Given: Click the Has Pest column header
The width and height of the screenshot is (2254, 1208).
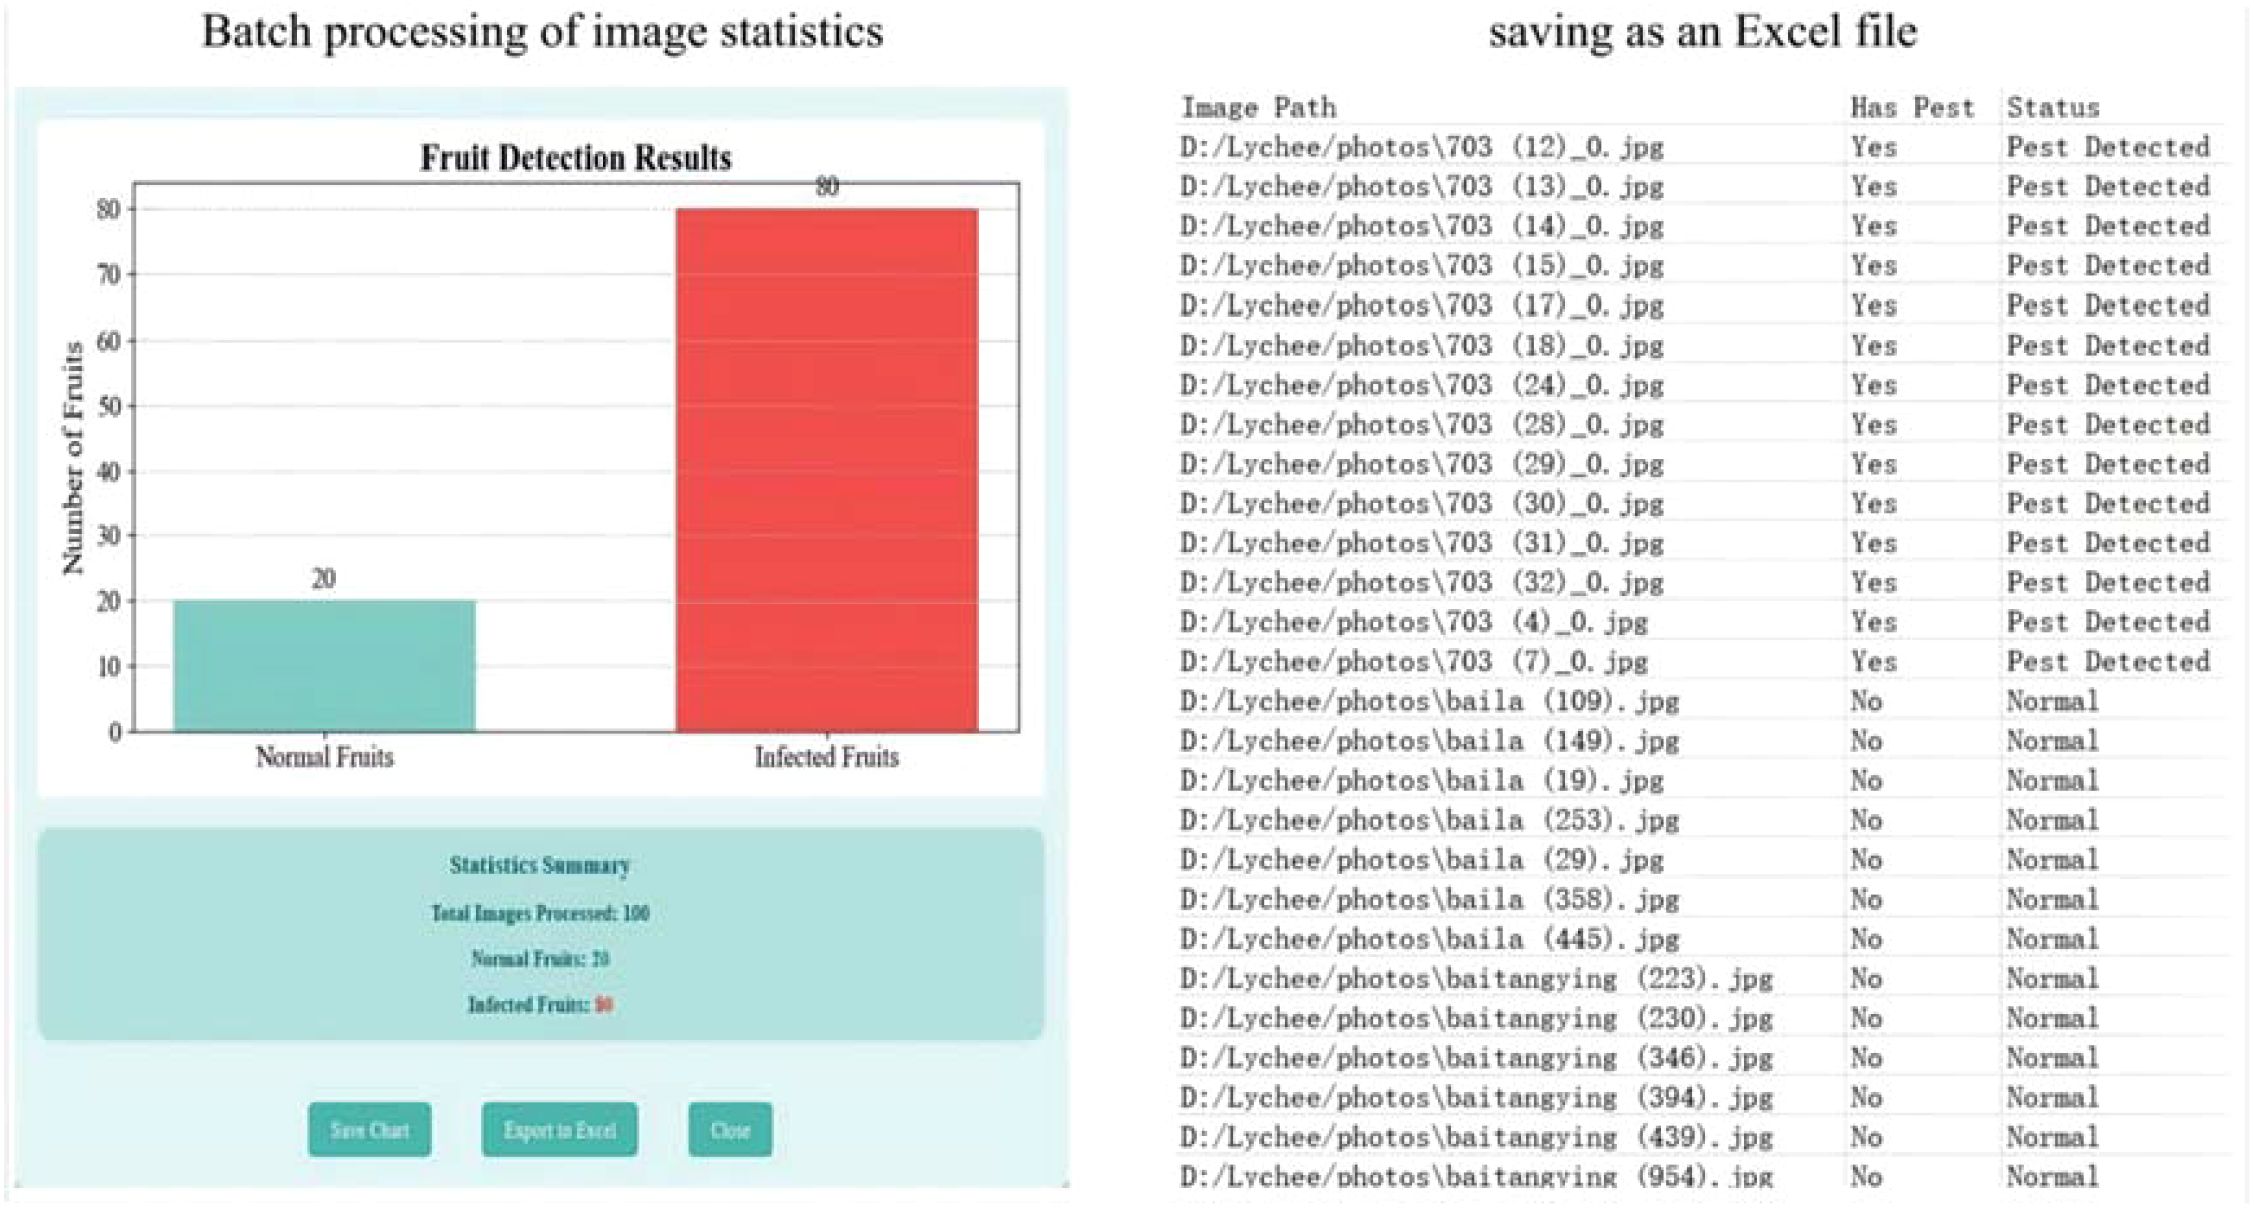Looking at the screenshot, I should click(1912, 107).
